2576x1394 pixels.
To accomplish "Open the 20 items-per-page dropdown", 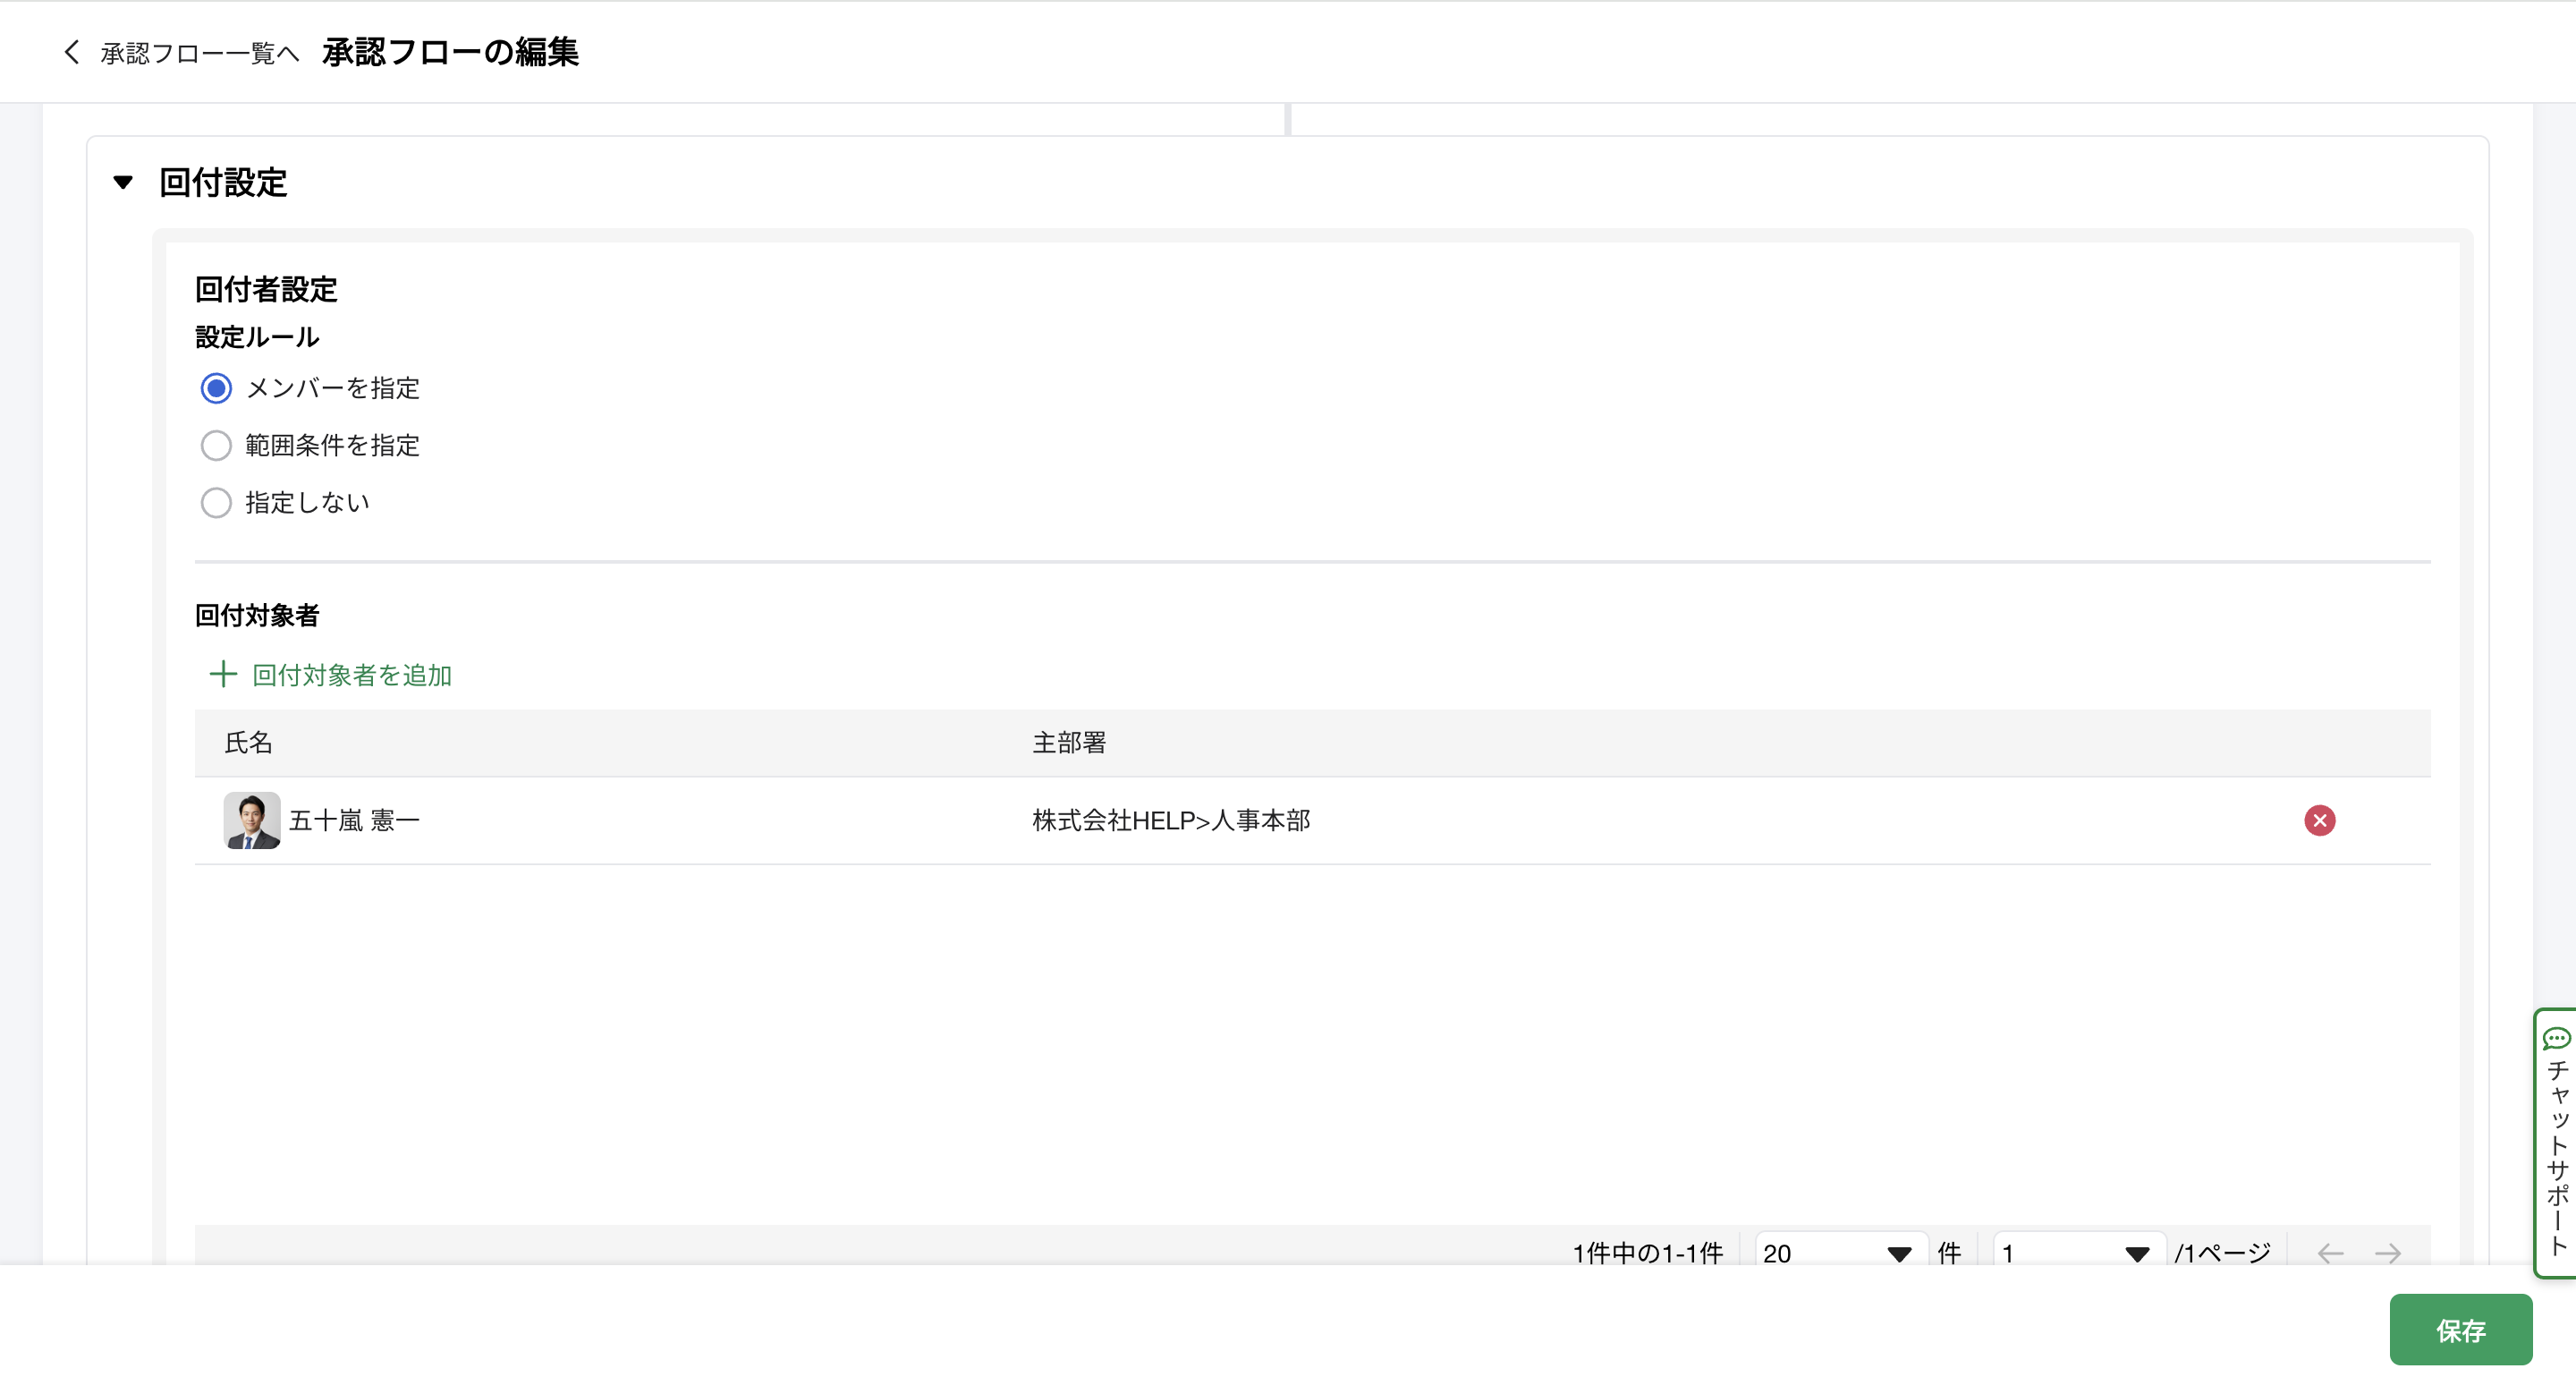I will click(1838, 1253).
